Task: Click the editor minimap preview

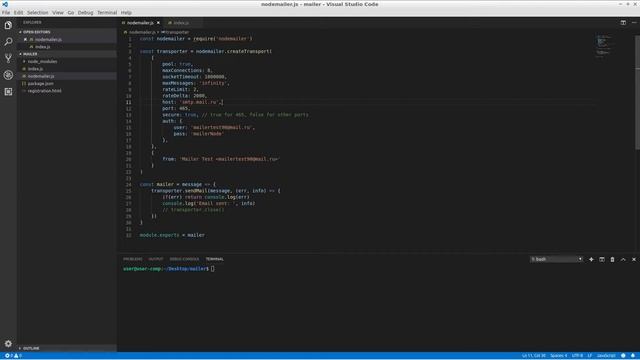Action: pyautogui.click(x=604, y=47)
